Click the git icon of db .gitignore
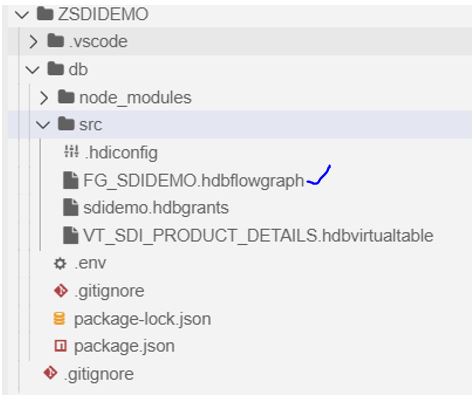 click(x=61, y=291)
